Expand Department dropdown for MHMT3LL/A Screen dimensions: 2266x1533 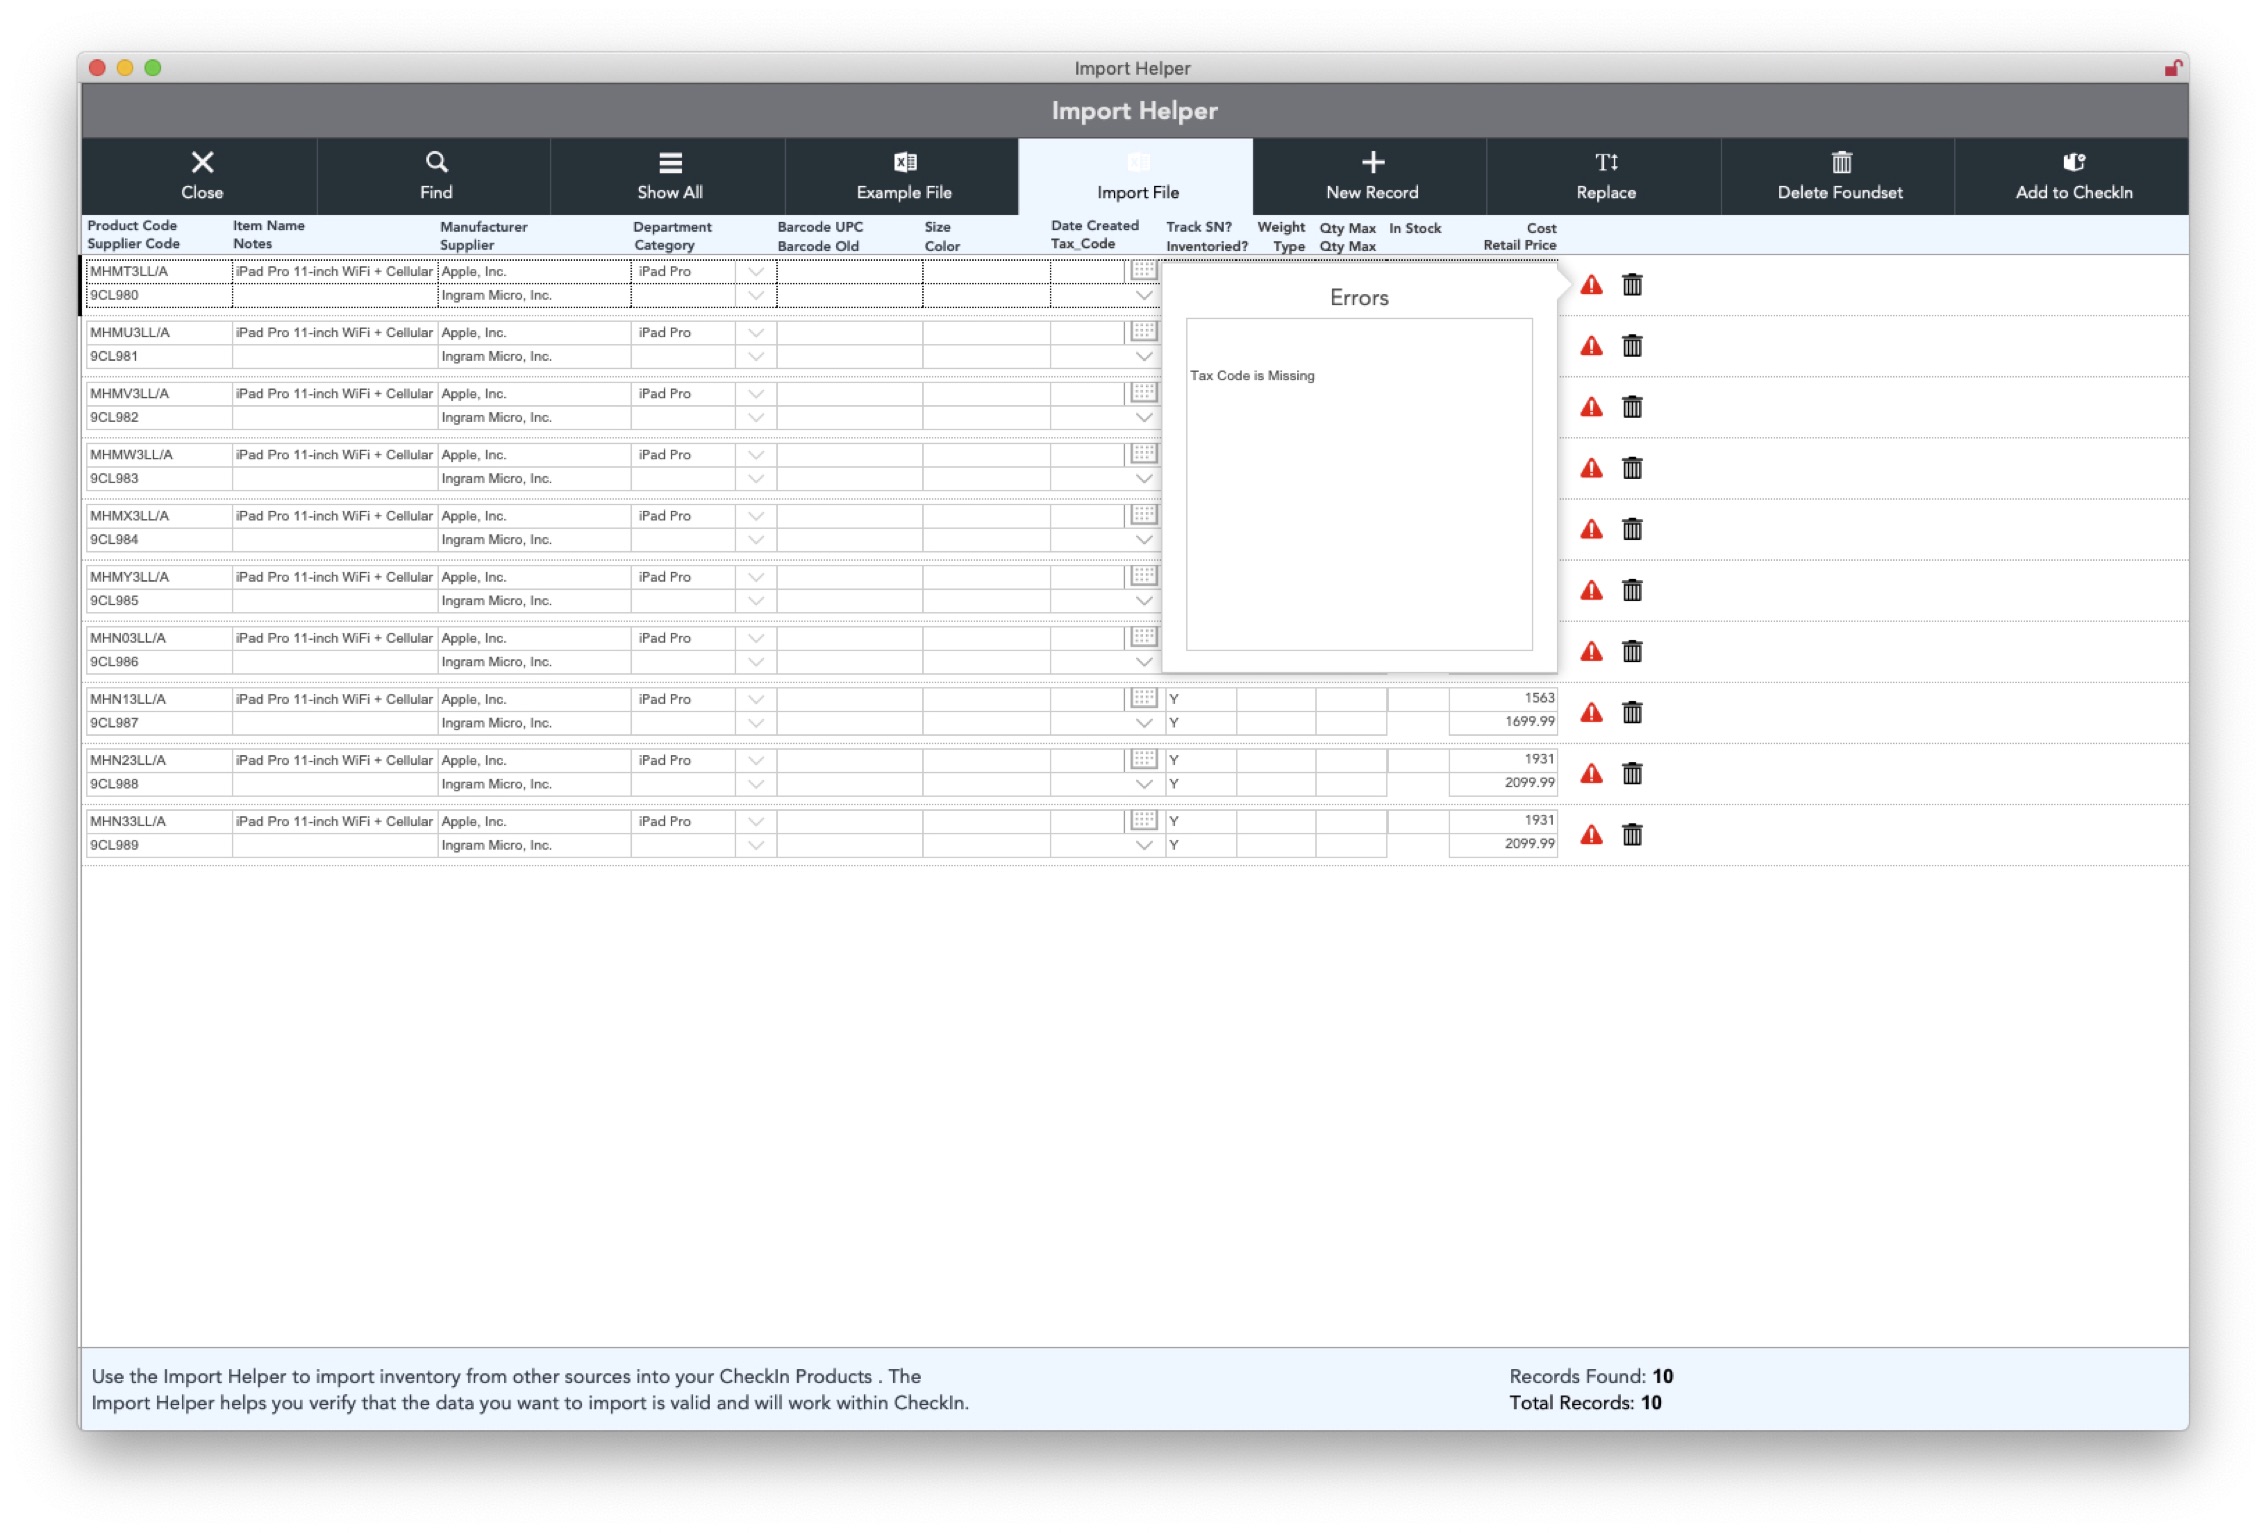click(x=756, y=272)
